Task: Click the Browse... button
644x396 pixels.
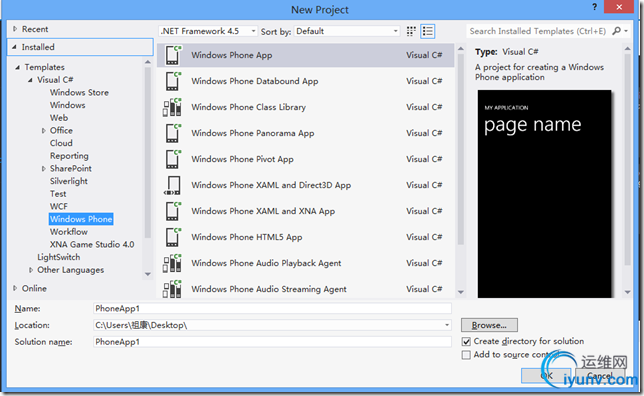Action: tap(489, 325)
